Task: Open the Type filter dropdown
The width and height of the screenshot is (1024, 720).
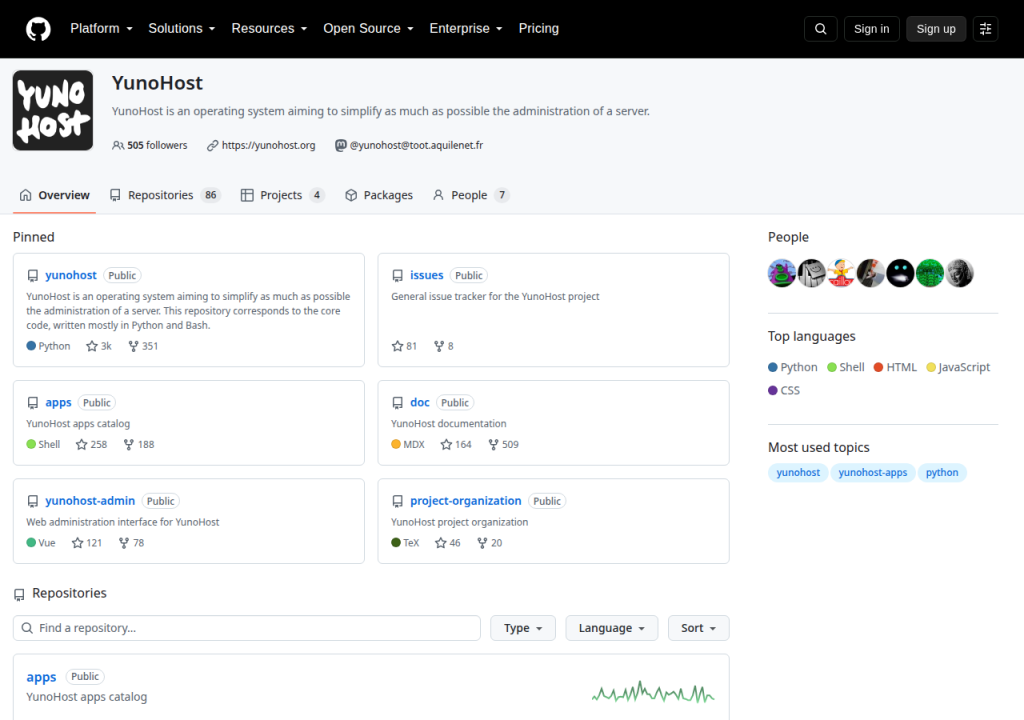Action: click(522, 628)
